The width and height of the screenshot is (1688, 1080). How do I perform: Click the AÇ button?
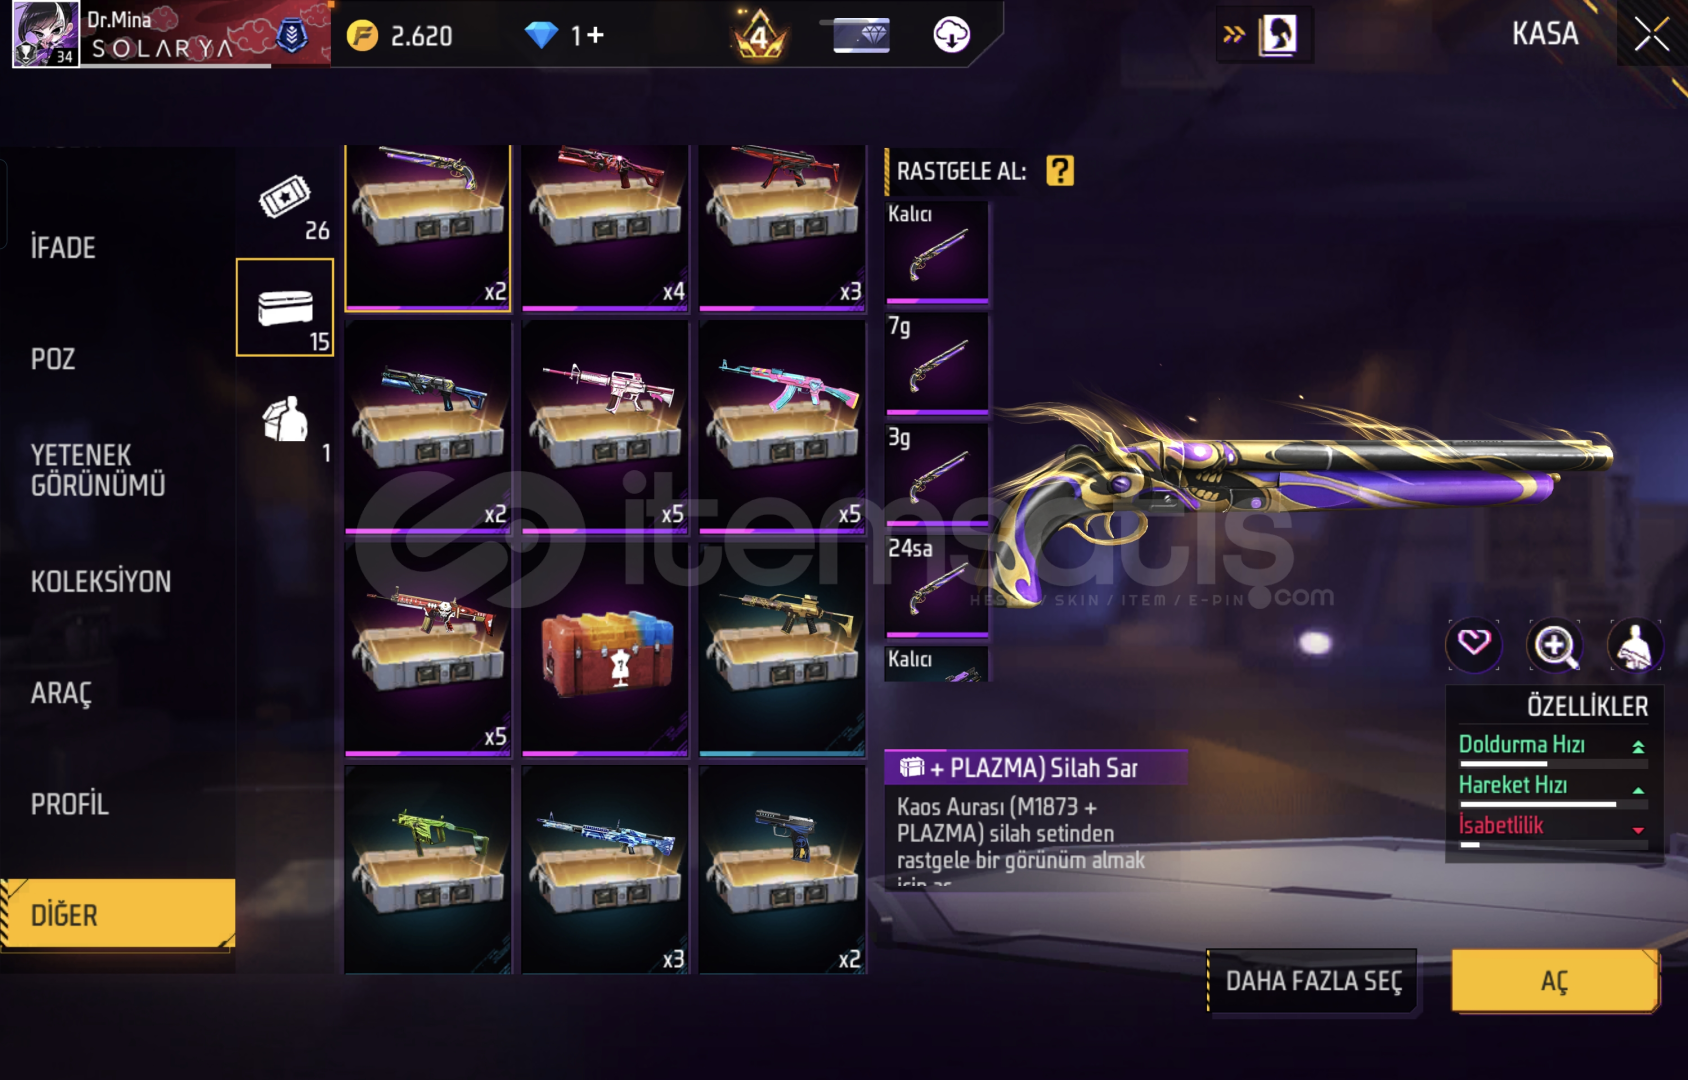(1555, 981)
